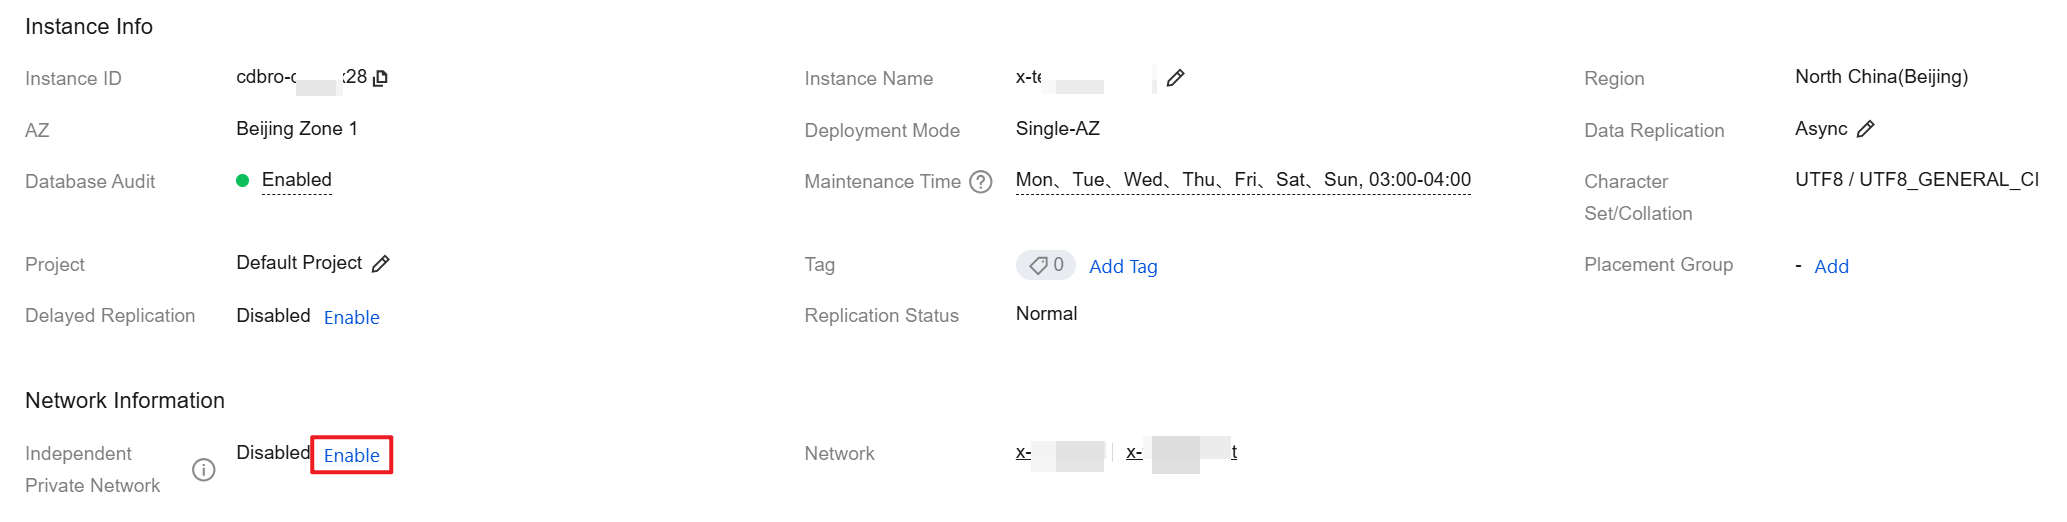Copy the Instance ID to clipboard

380,78
